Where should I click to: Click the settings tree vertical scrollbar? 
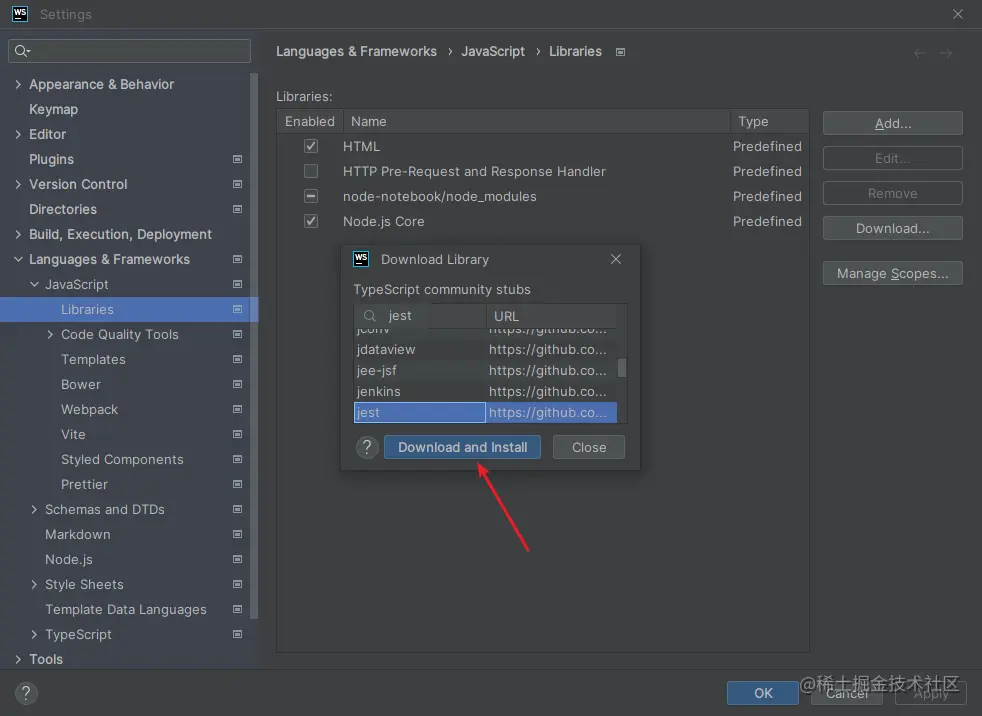(254, 346)
